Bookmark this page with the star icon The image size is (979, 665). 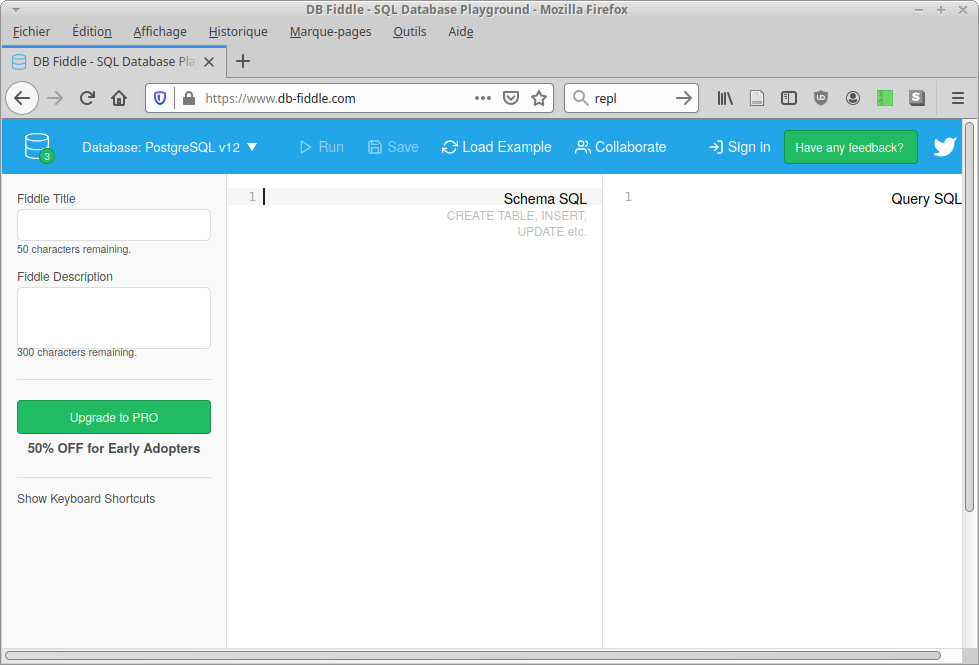click(539, 98)
